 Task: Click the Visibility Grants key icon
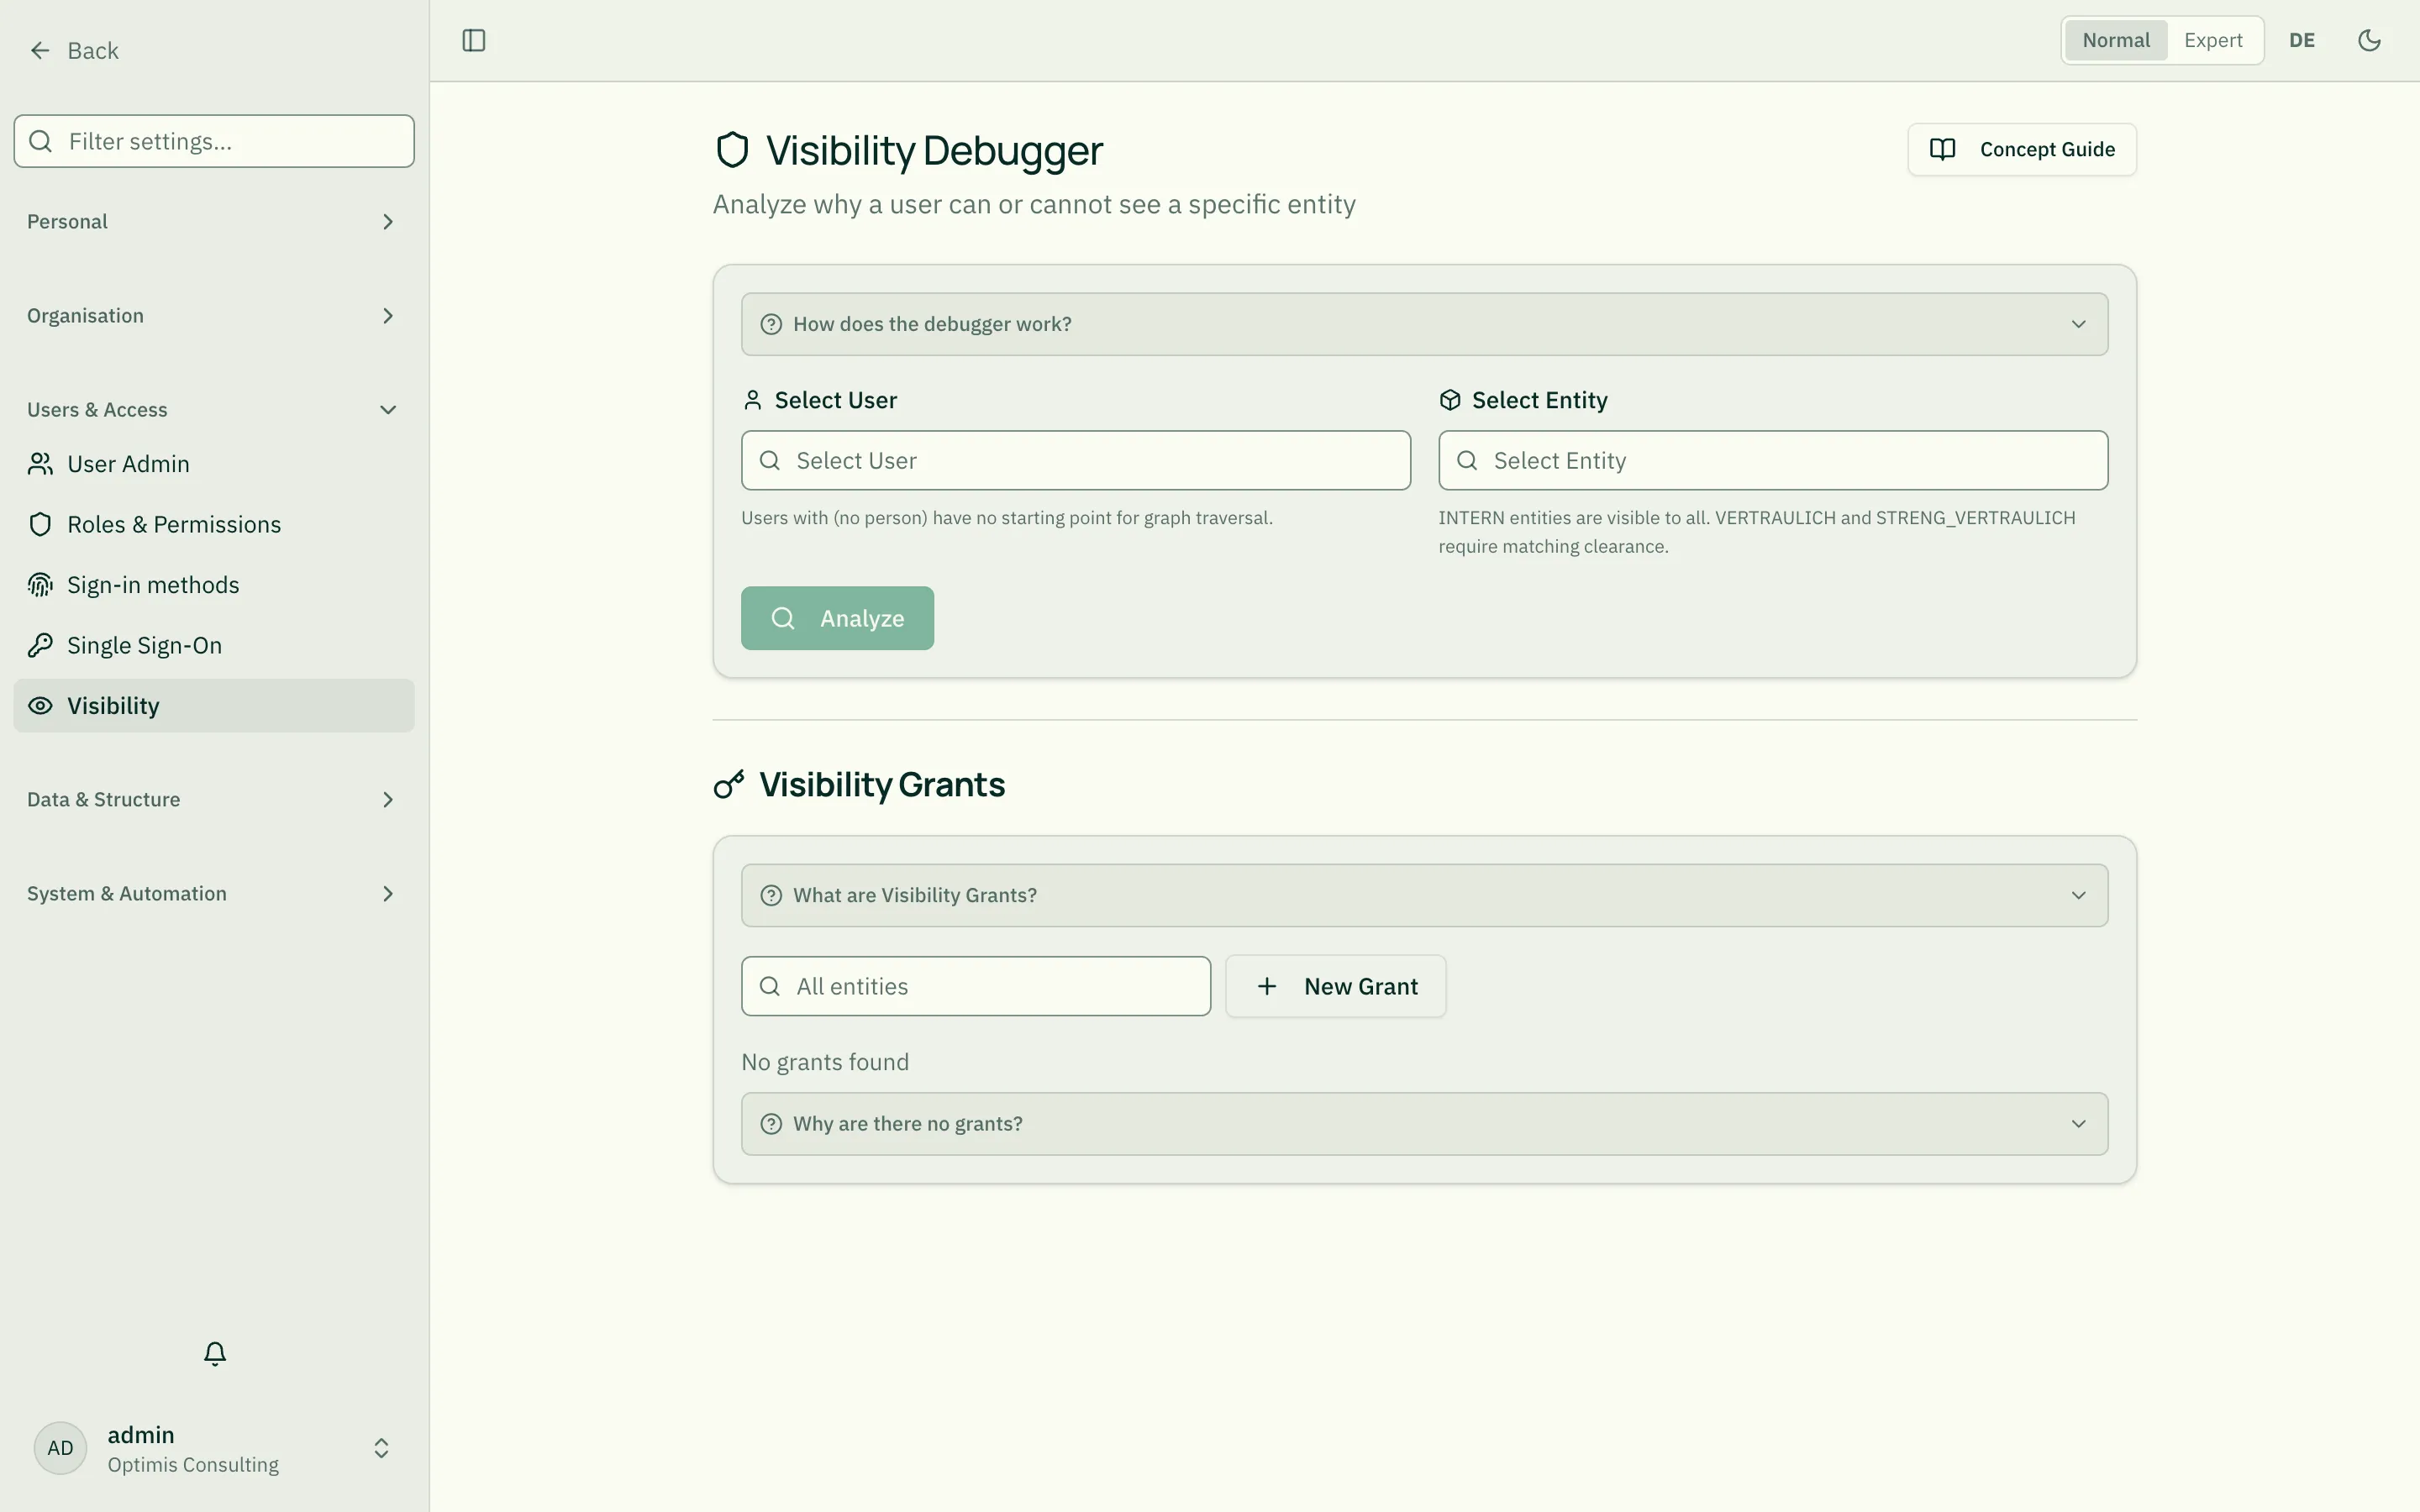729,784
